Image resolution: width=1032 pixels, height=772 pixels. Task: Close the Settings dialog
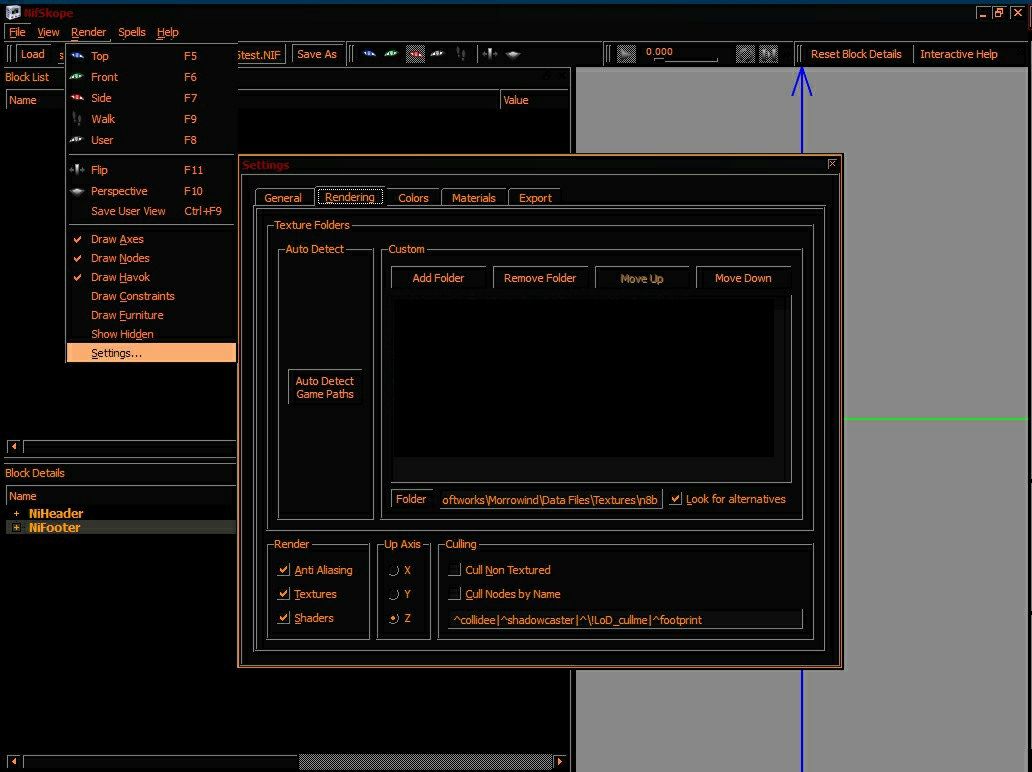point(832,163)
